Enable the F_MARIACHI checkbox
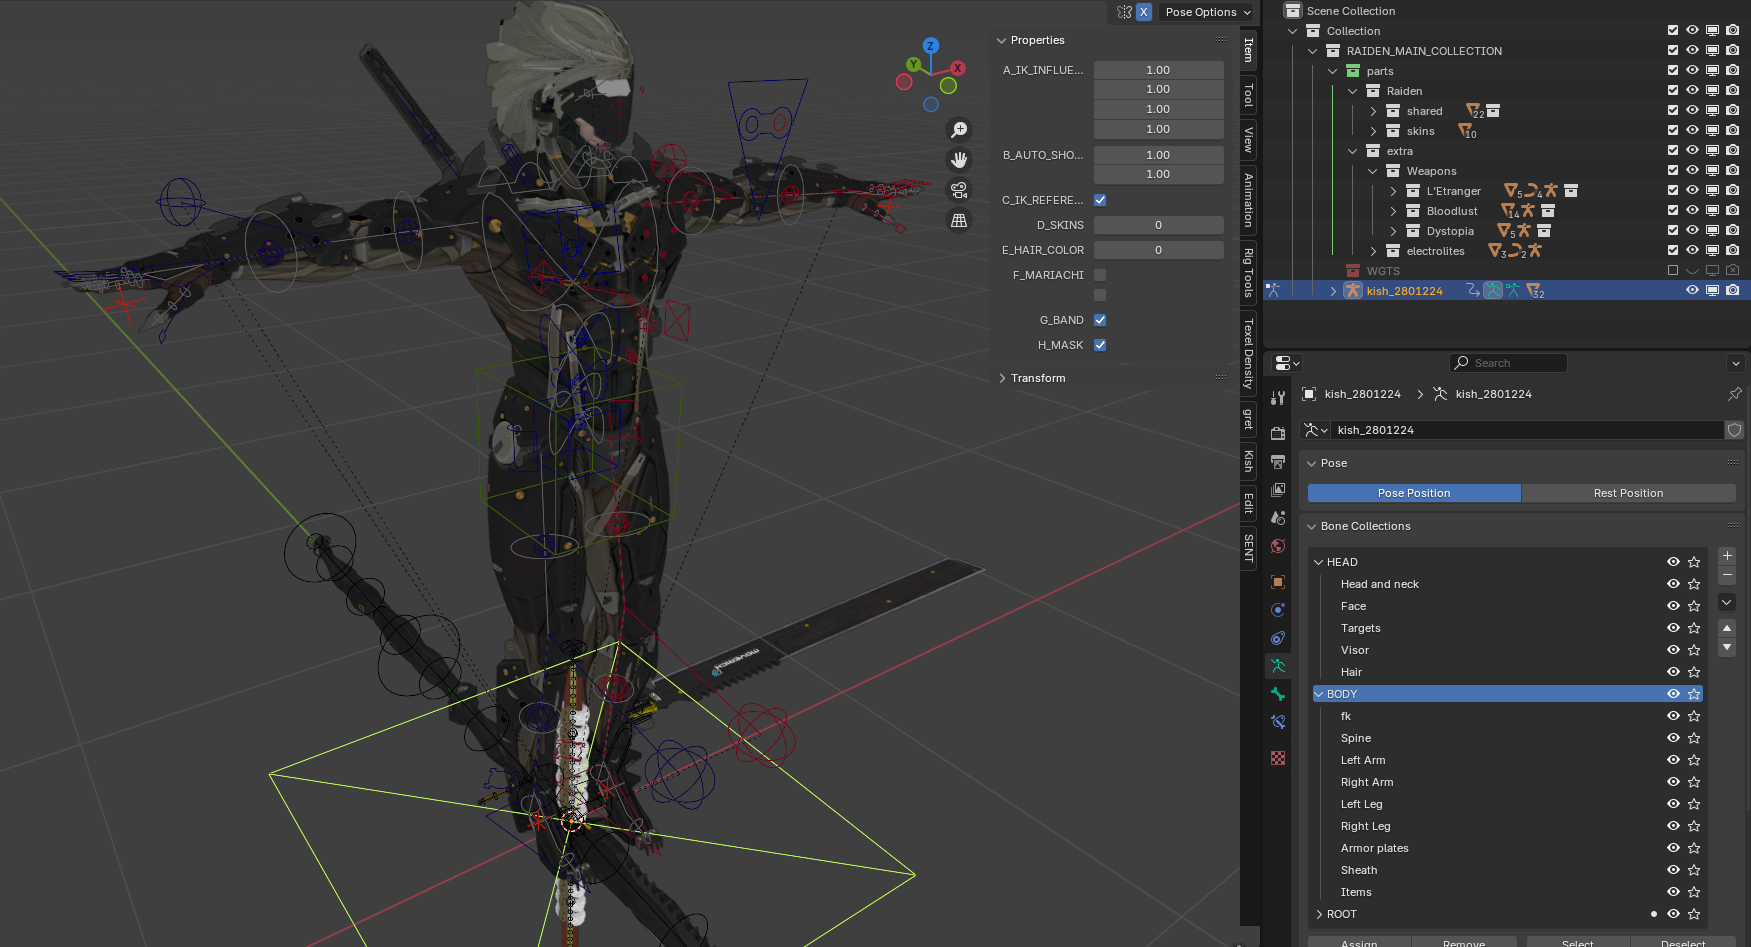 (1100, 275)
